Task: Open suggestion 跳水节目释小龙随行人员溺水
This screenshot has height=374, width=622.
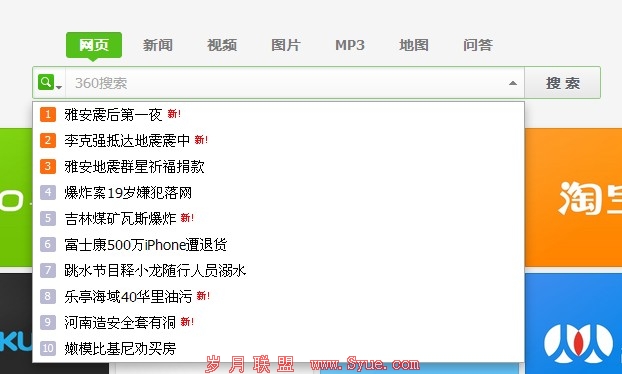Action: pos(155,270)
